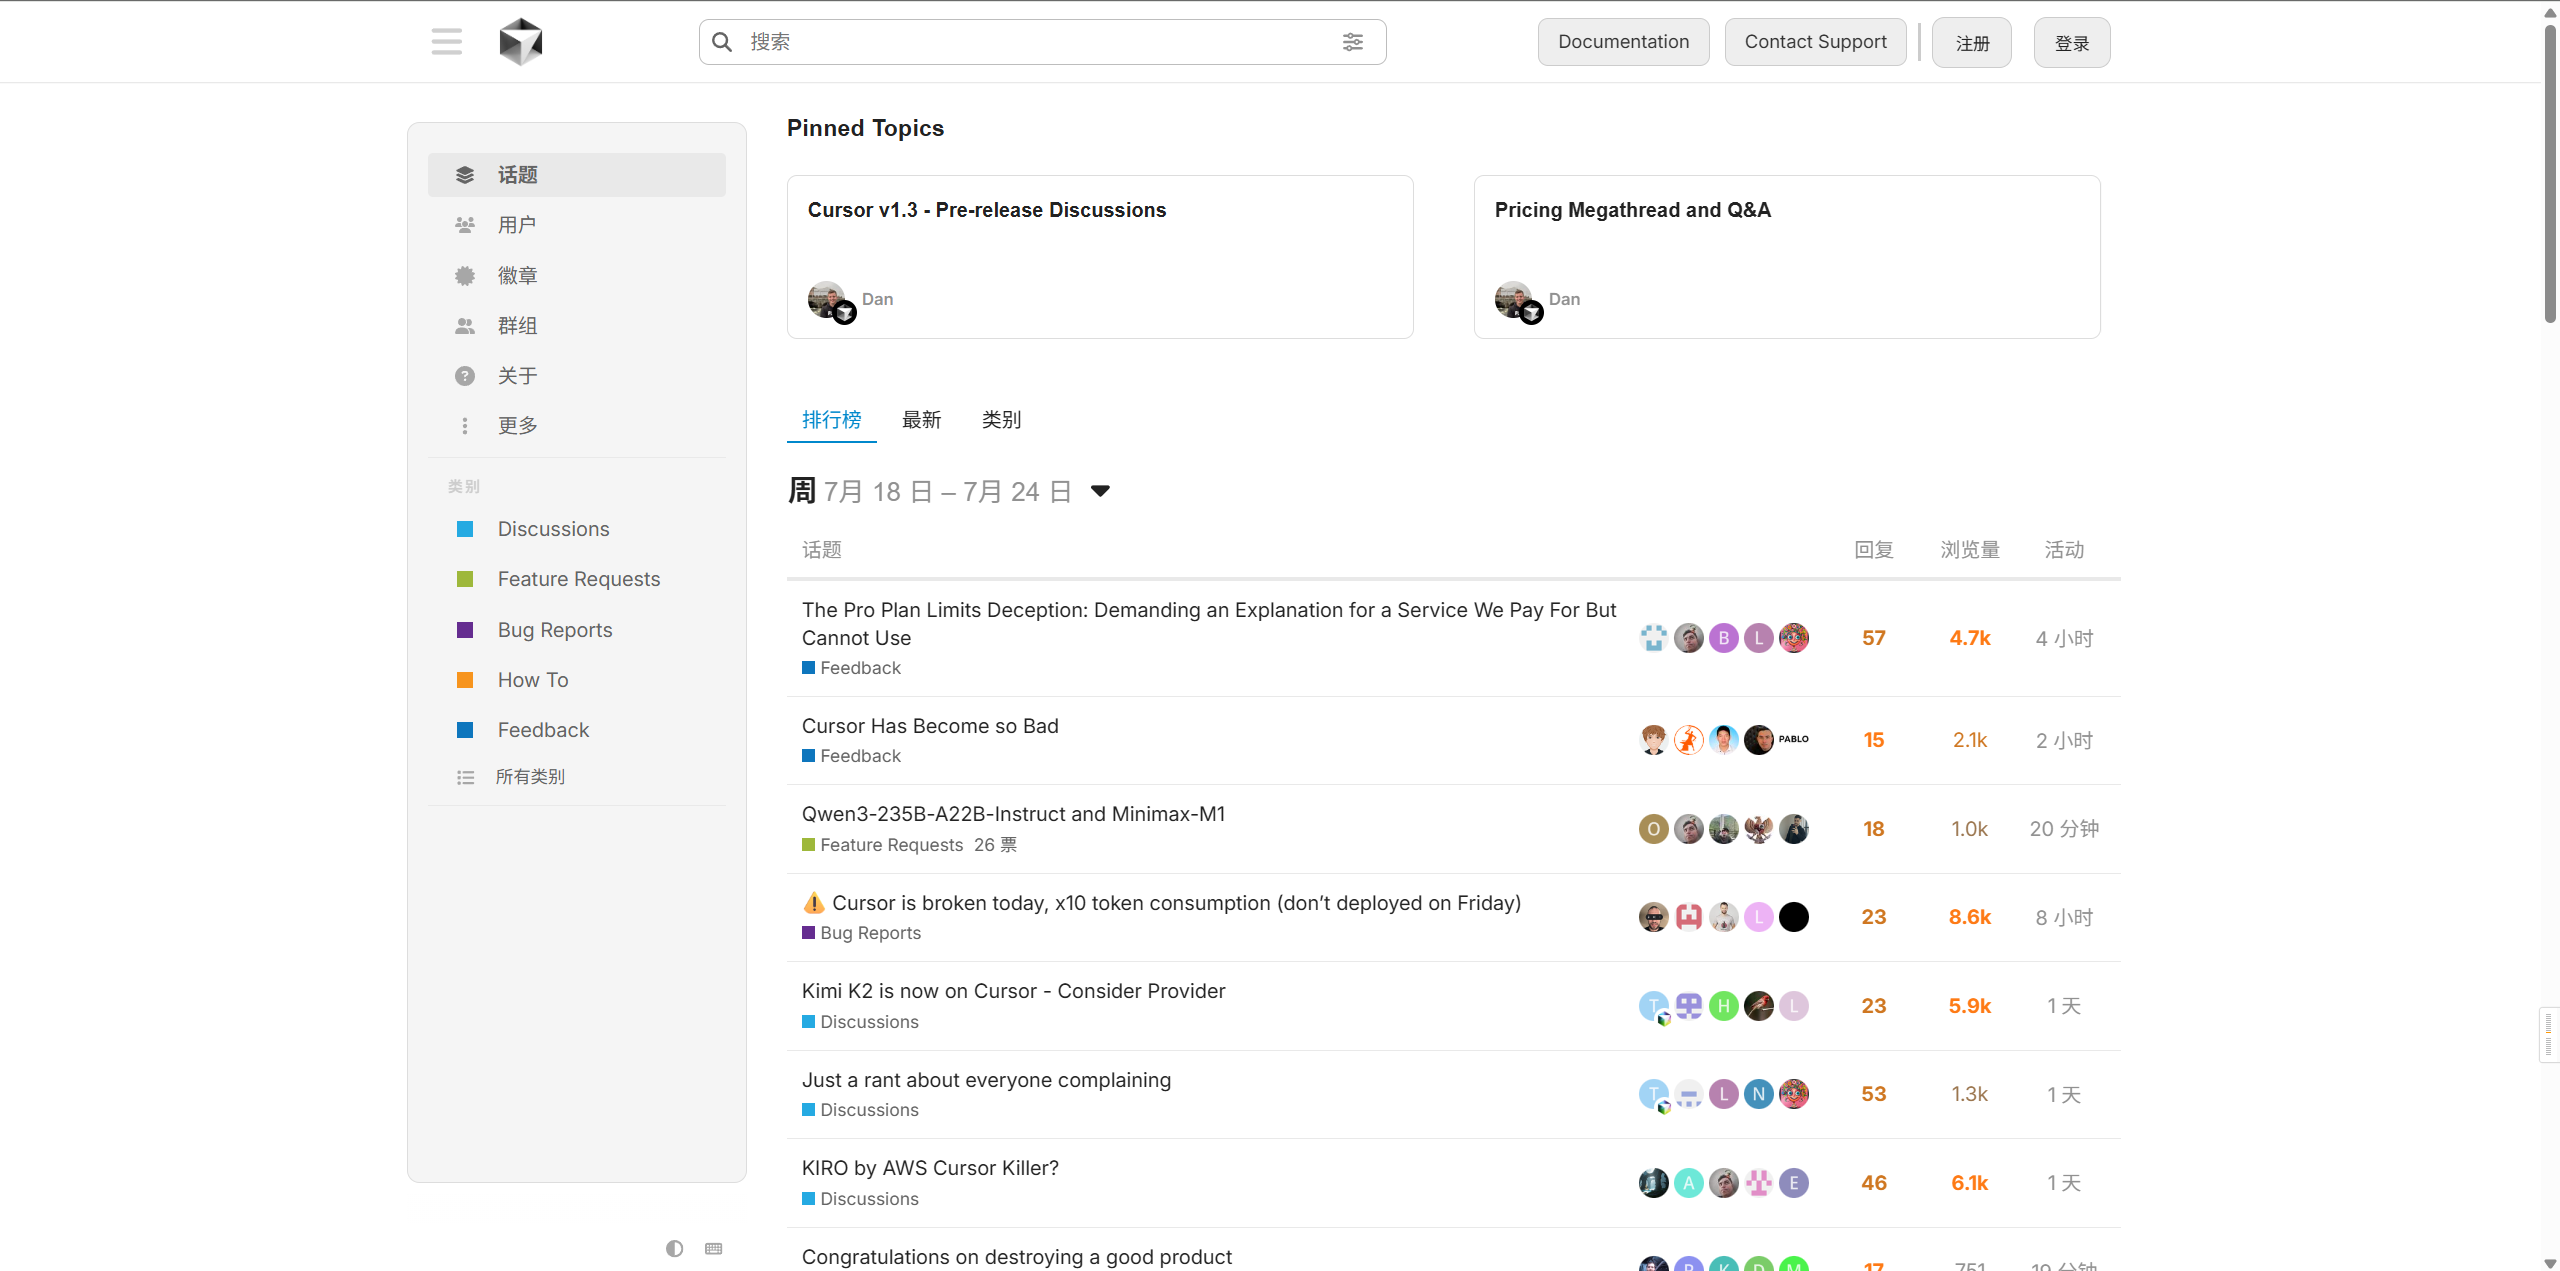The image size is (2560, 1271).
Task: Expand the weekly date range dropdown
Action: click(x=1100, y=491)
